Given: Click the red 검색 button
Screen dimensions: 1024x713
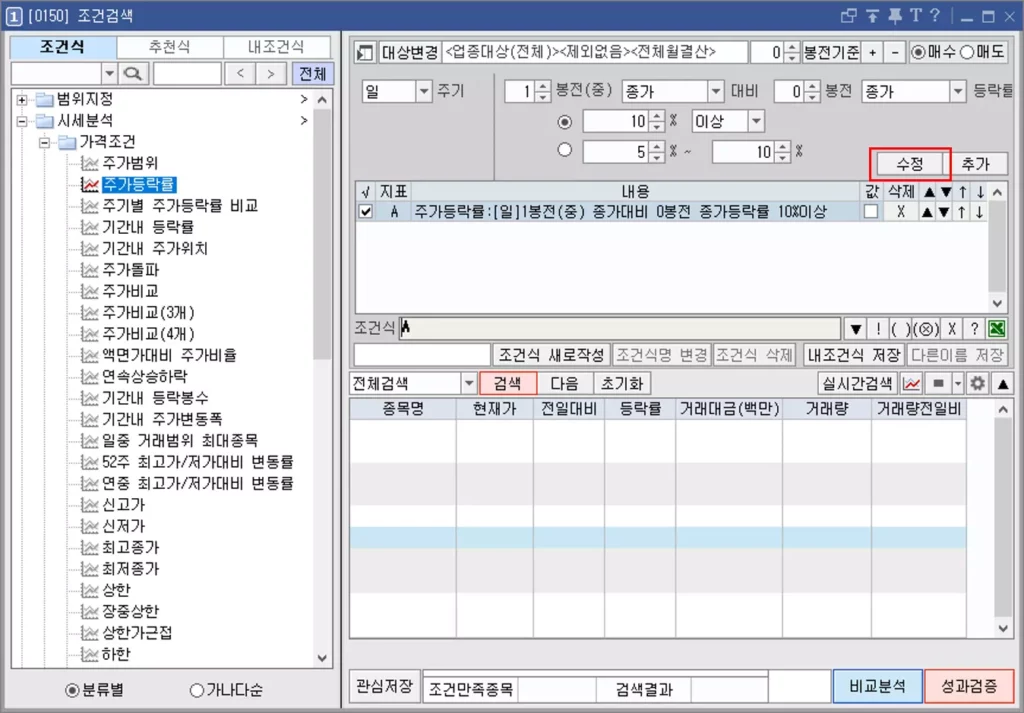Looking at the screenshot, I should coord(507,384).
